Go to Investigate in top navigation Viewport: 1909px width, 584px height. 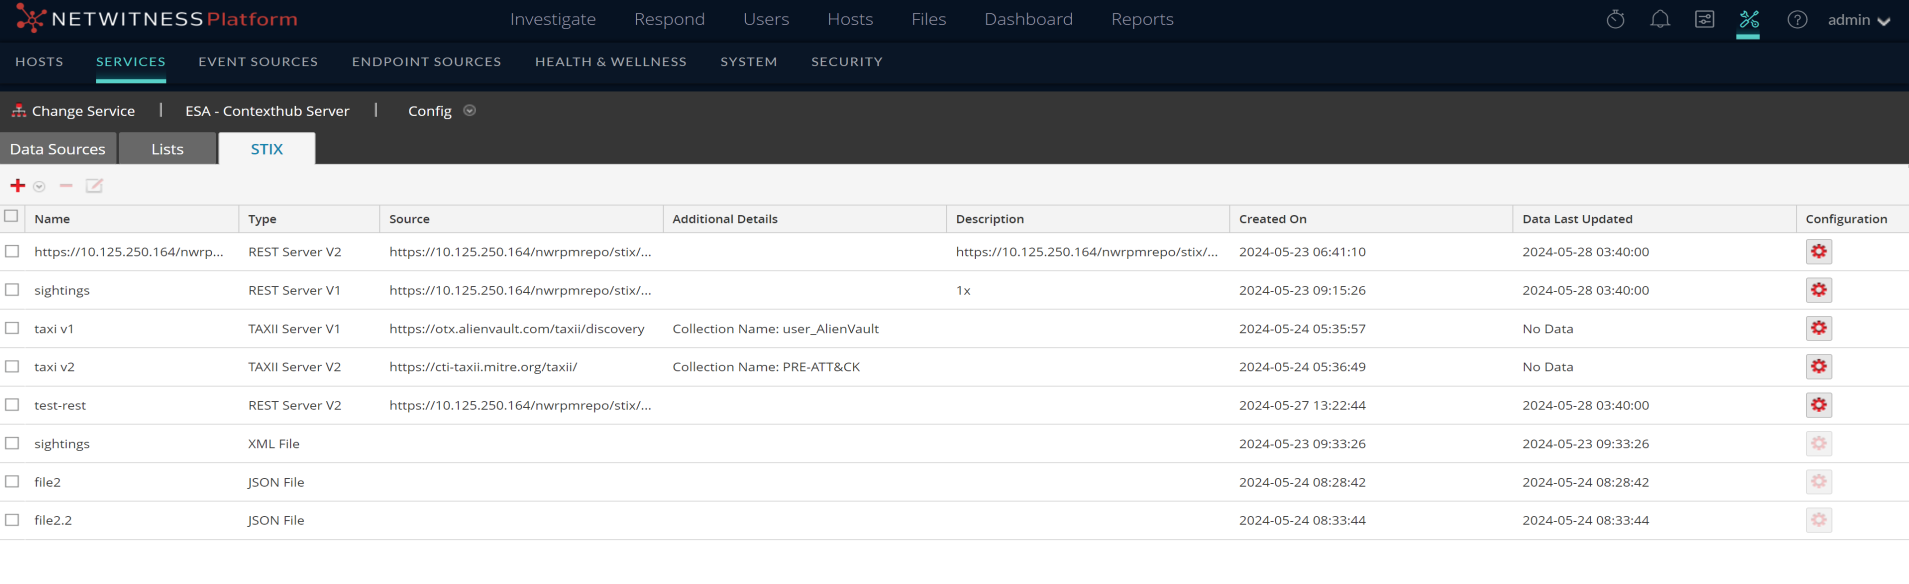[552, 19]
